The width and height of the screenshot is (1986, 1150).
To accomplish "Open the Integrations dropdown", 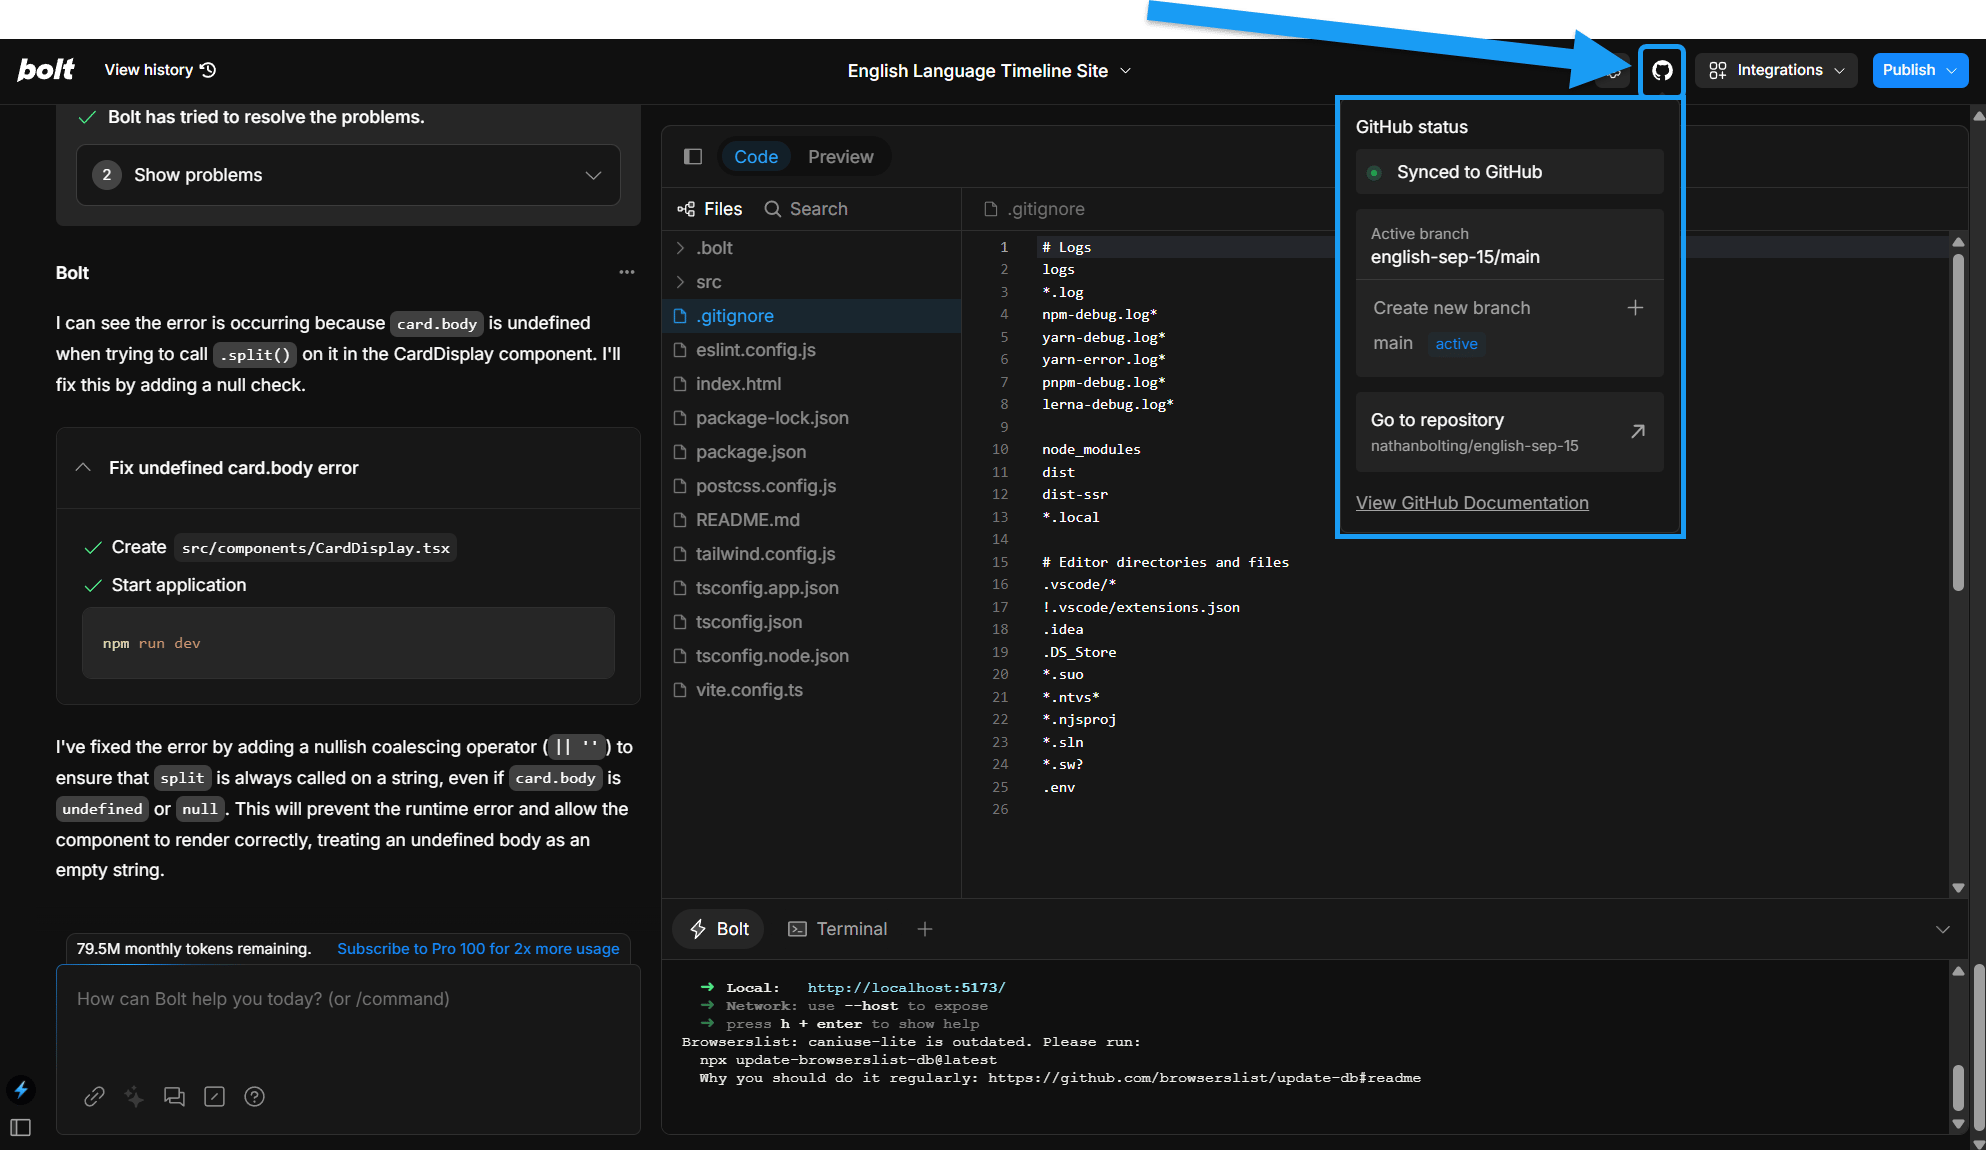I will [x=1776, y=70].
